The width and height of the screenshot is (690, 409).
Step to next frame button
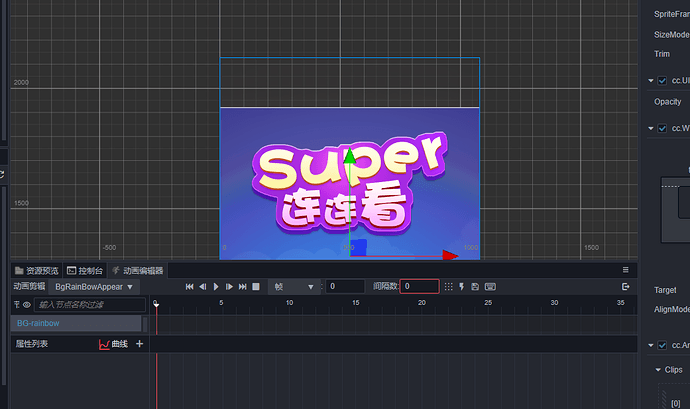(229, 287)
